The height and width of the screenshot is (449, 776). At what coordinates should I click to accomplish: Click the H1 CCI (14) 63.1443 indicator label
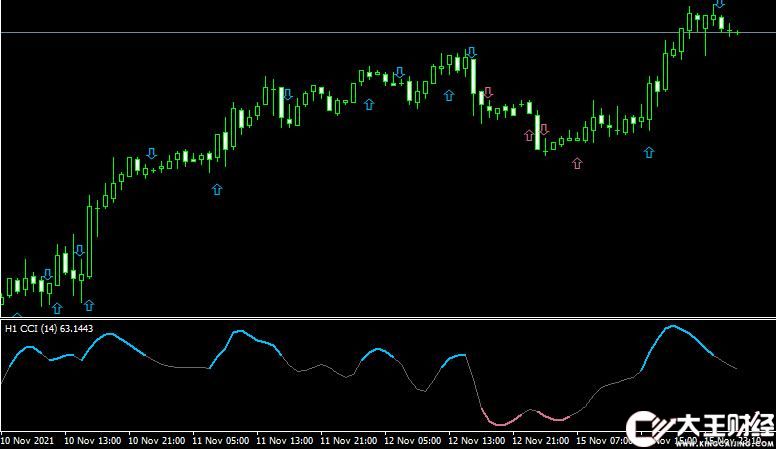click(49, 329)
